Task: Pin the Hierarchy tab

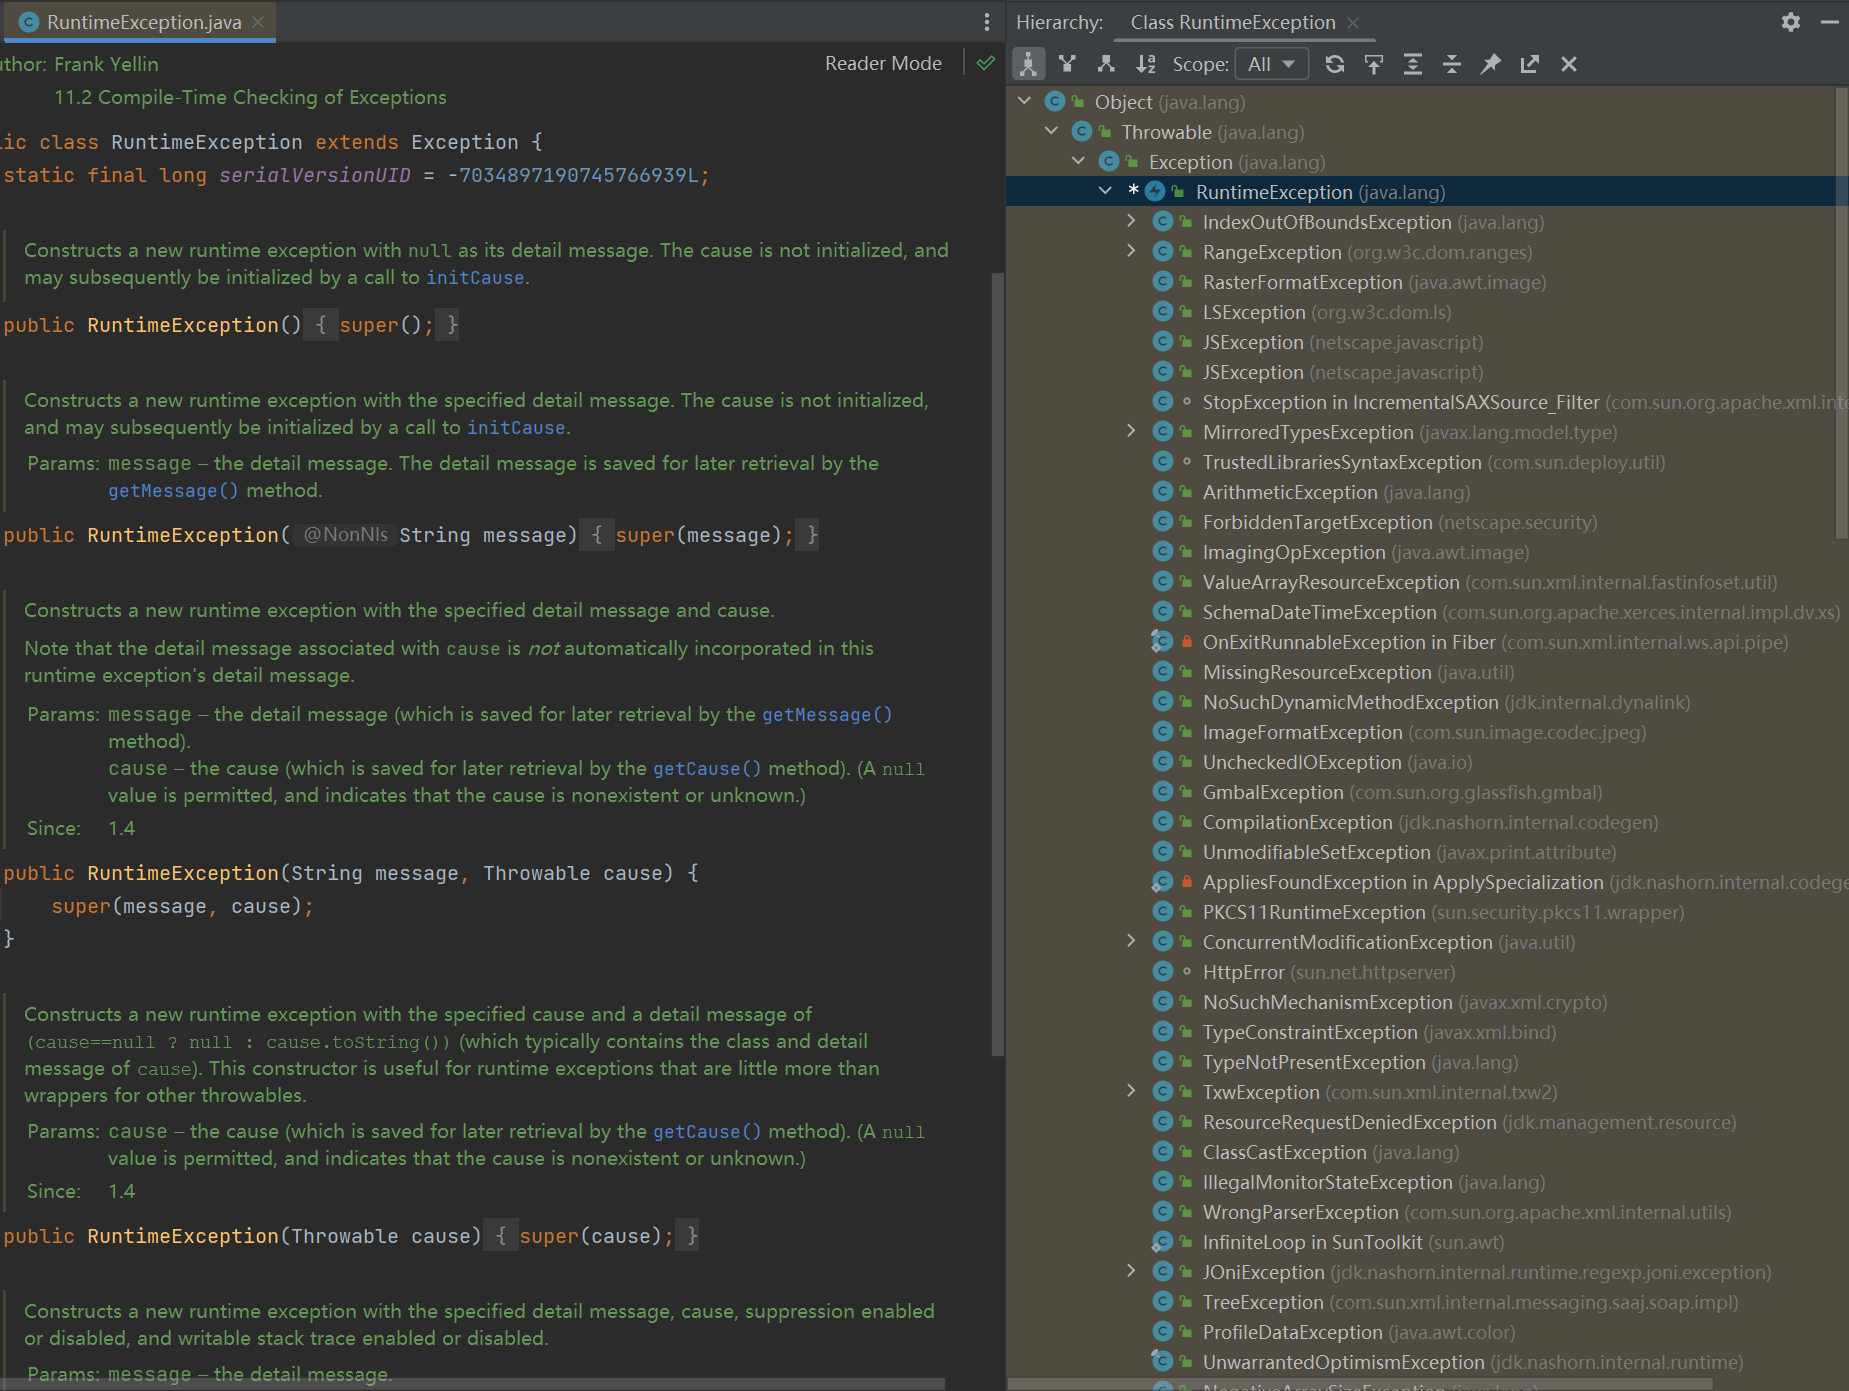Action: pyautogui.click(x=1491, y=64)
